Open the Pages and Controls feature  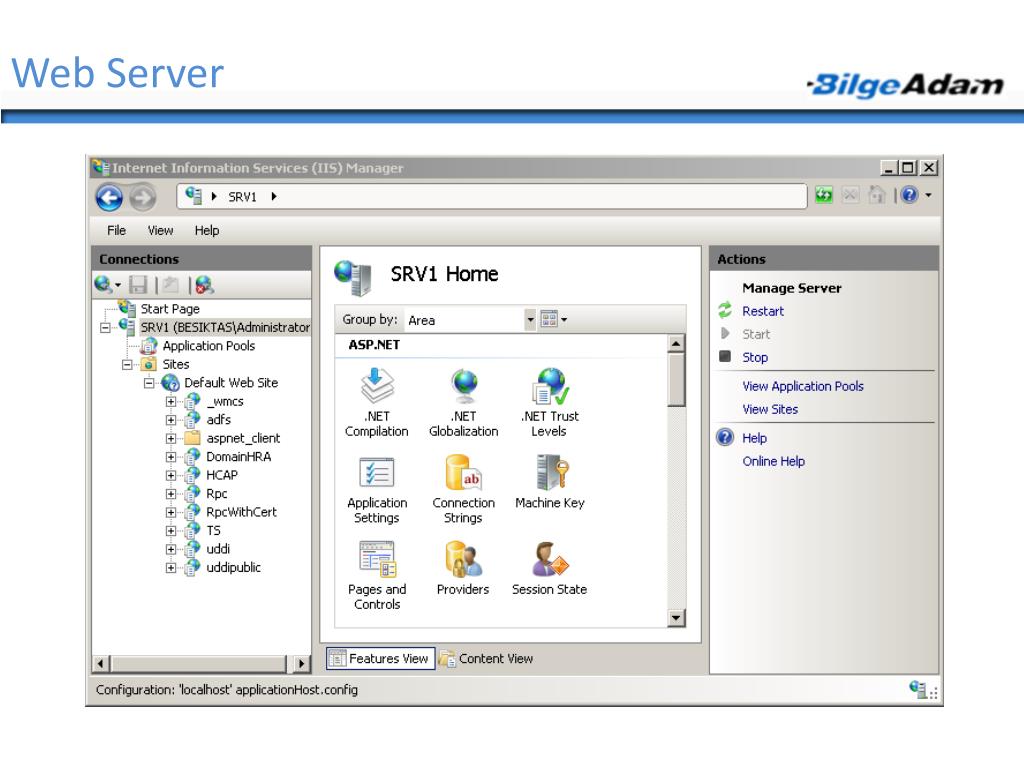click(x=377, y=576)
